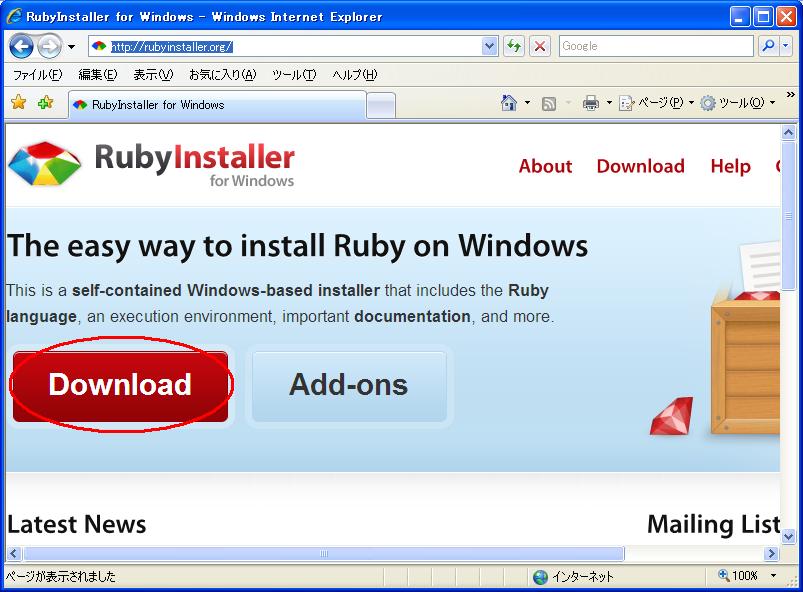Click the red Download button
The height and width of the screenshot is (592, 803).
(x=121, y=386)
